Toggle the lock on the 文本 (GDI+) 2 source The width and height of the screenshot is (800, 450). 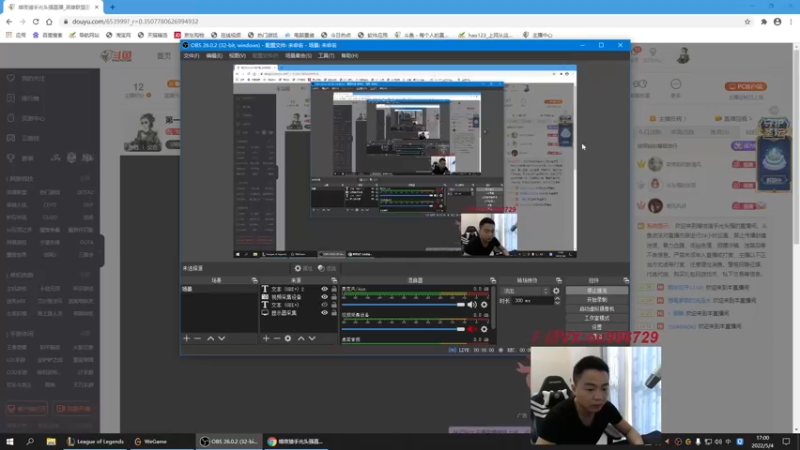(334, 289)
